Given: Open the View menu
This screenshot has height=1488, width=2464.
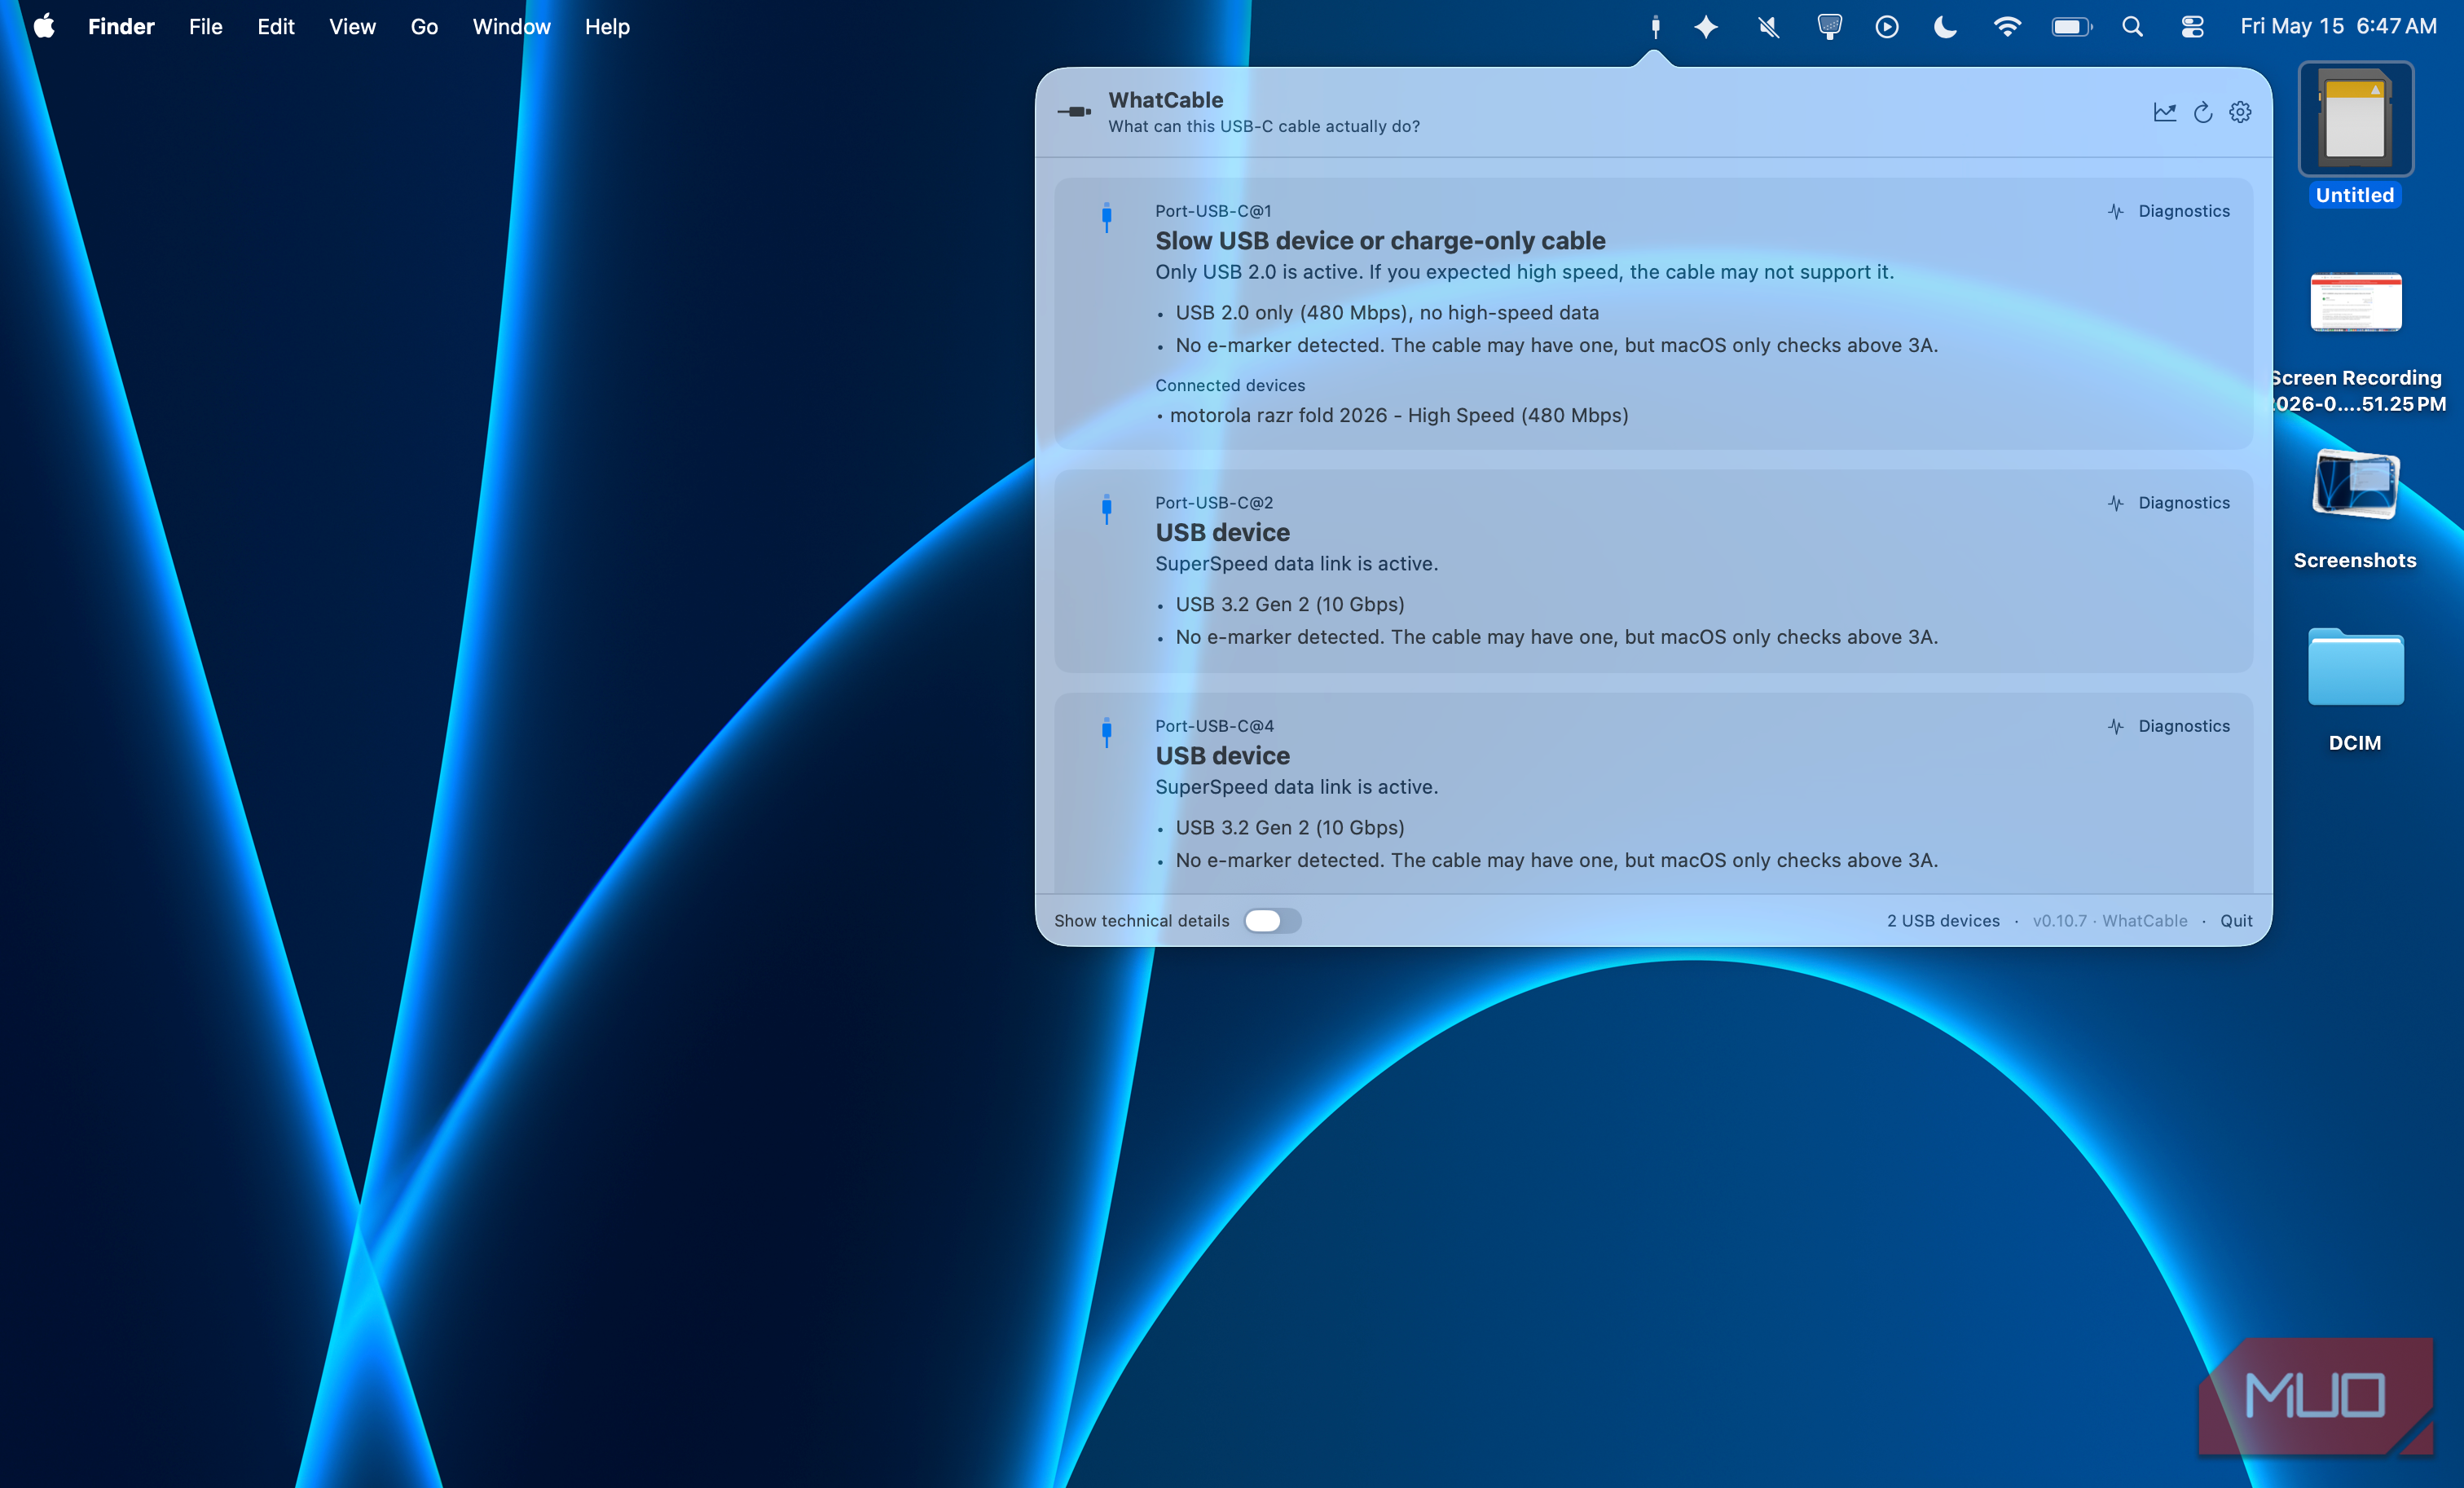Looking at the screenshot, I should pyautogui.click(x=352, y=27).
